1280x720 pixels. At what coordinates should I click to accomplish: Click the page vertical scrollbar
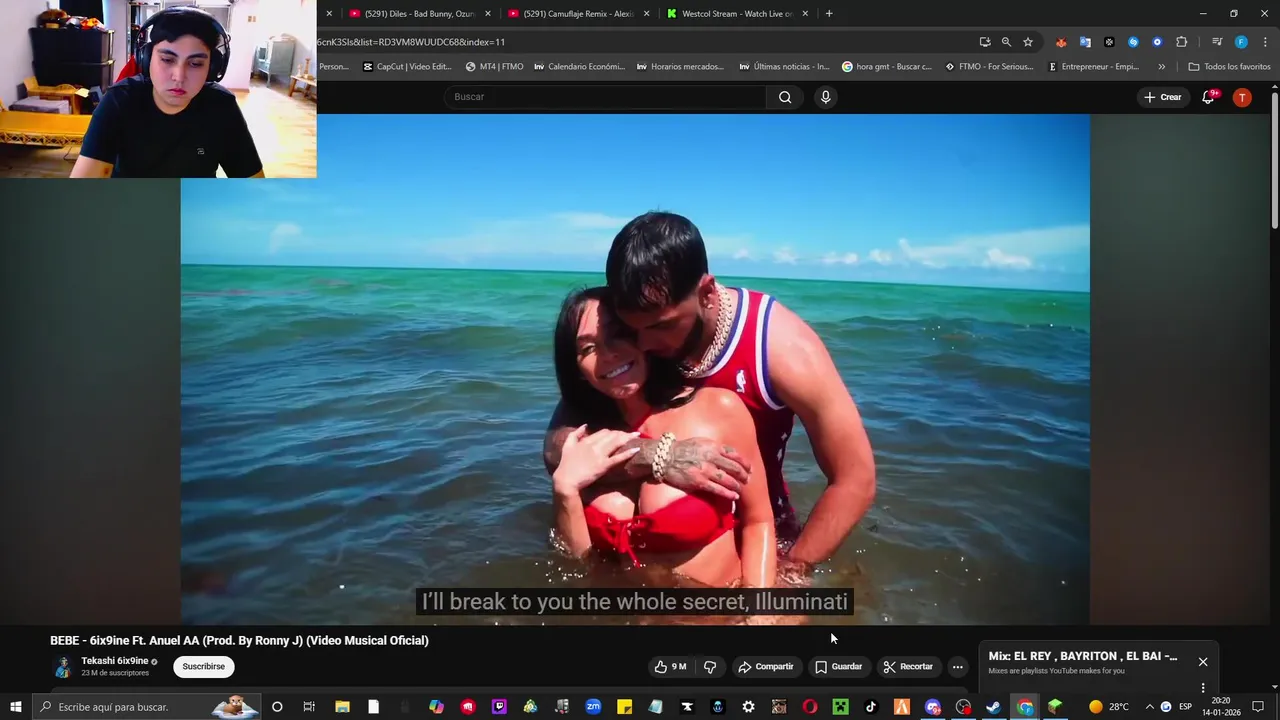1275,160
